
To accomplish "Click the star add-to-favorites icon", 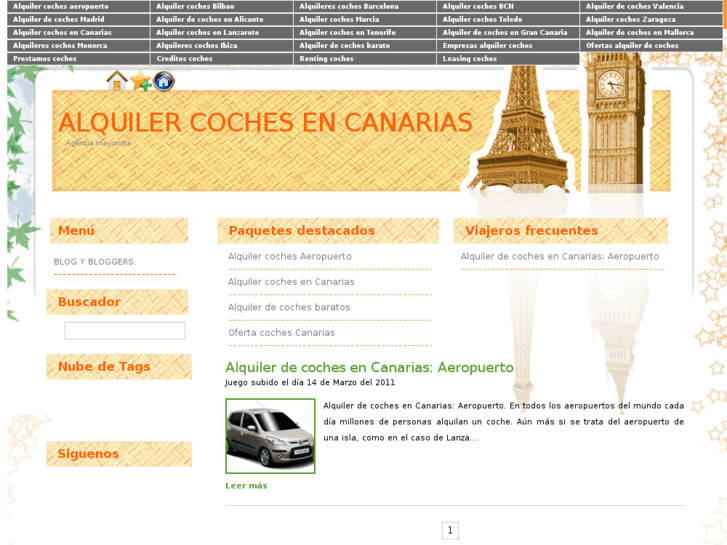I will tap(141, 81).
